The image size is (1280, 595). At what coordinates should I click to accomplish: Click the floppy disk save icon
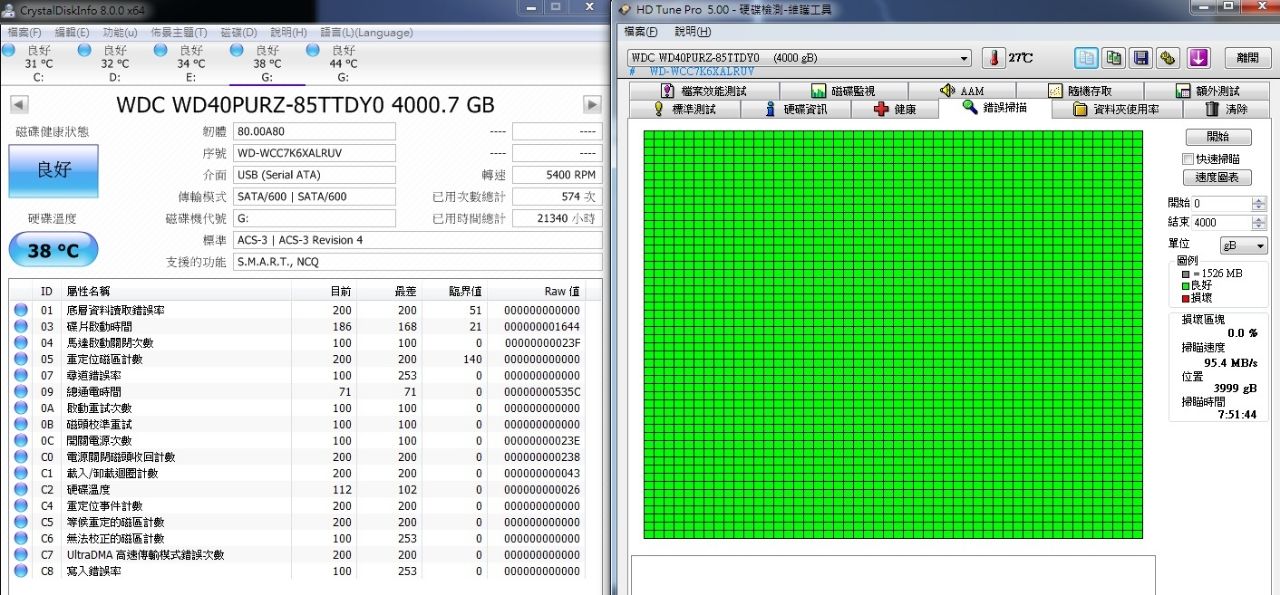1140,58
